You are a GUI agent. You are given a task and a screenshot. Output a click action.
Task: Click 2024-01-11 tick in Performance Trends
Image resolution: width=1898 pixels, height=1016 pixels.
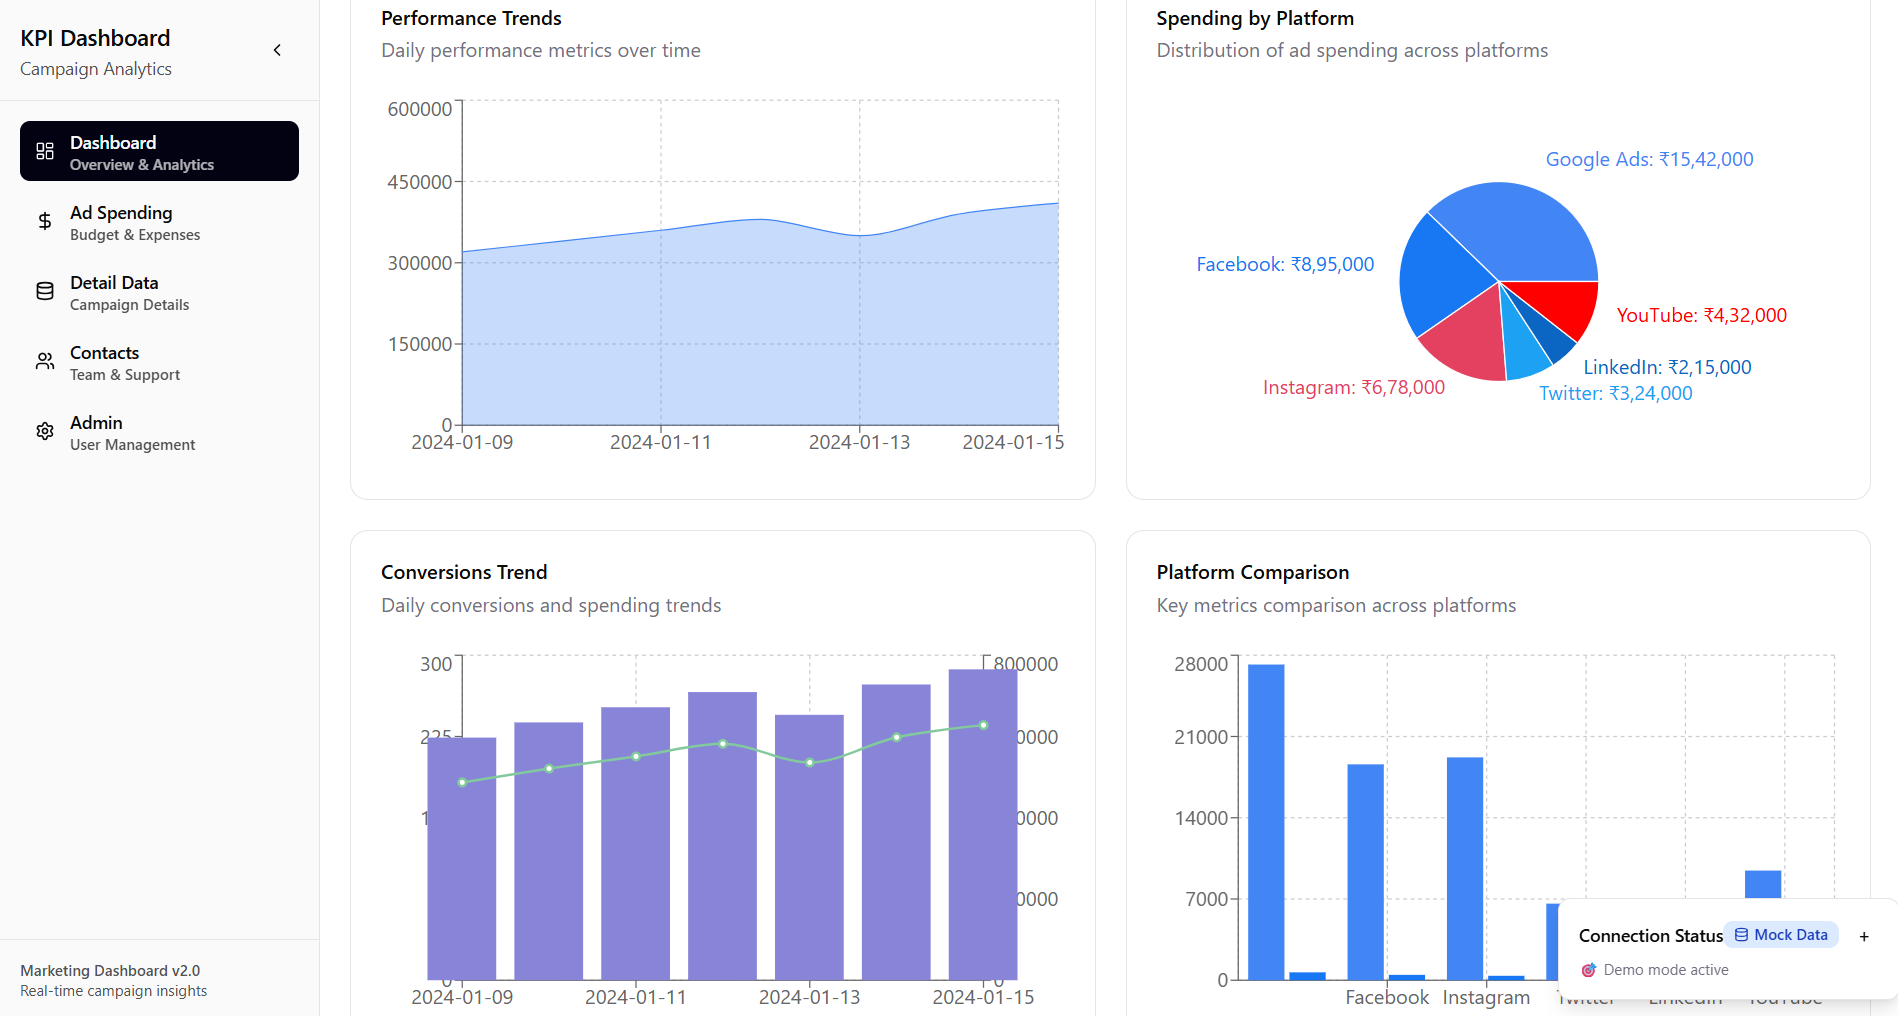[x=660, y=442]
